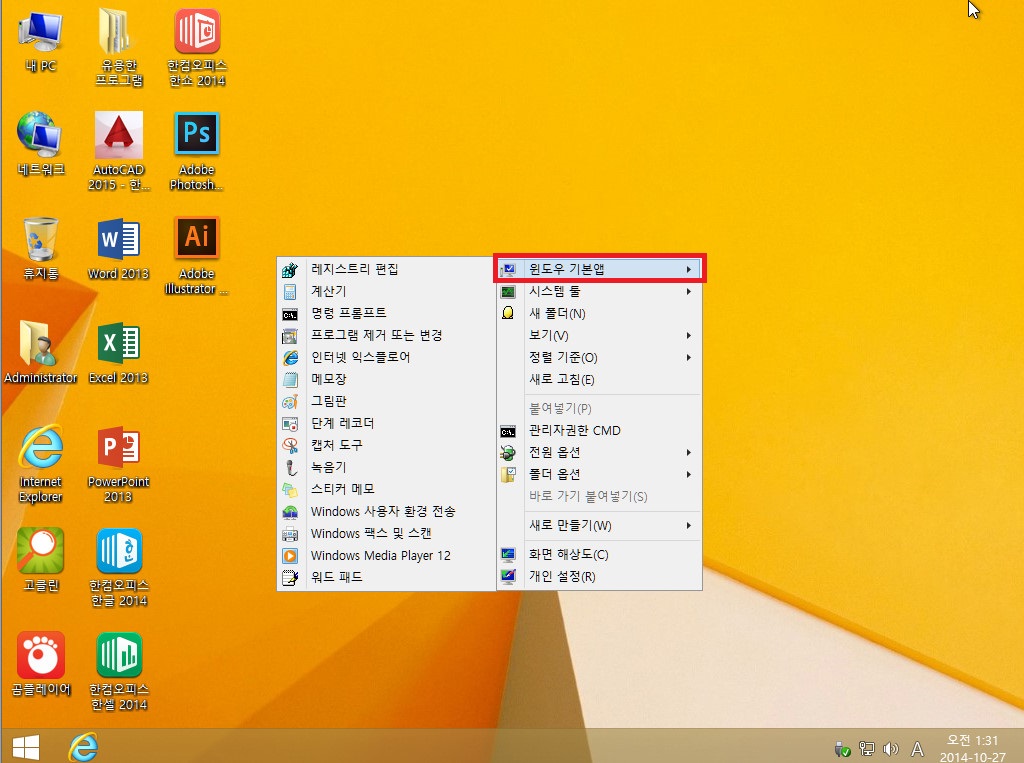1024x763 pixels.
Task: Select the Internet Explorer desktop icon
Action: [40, 463]
